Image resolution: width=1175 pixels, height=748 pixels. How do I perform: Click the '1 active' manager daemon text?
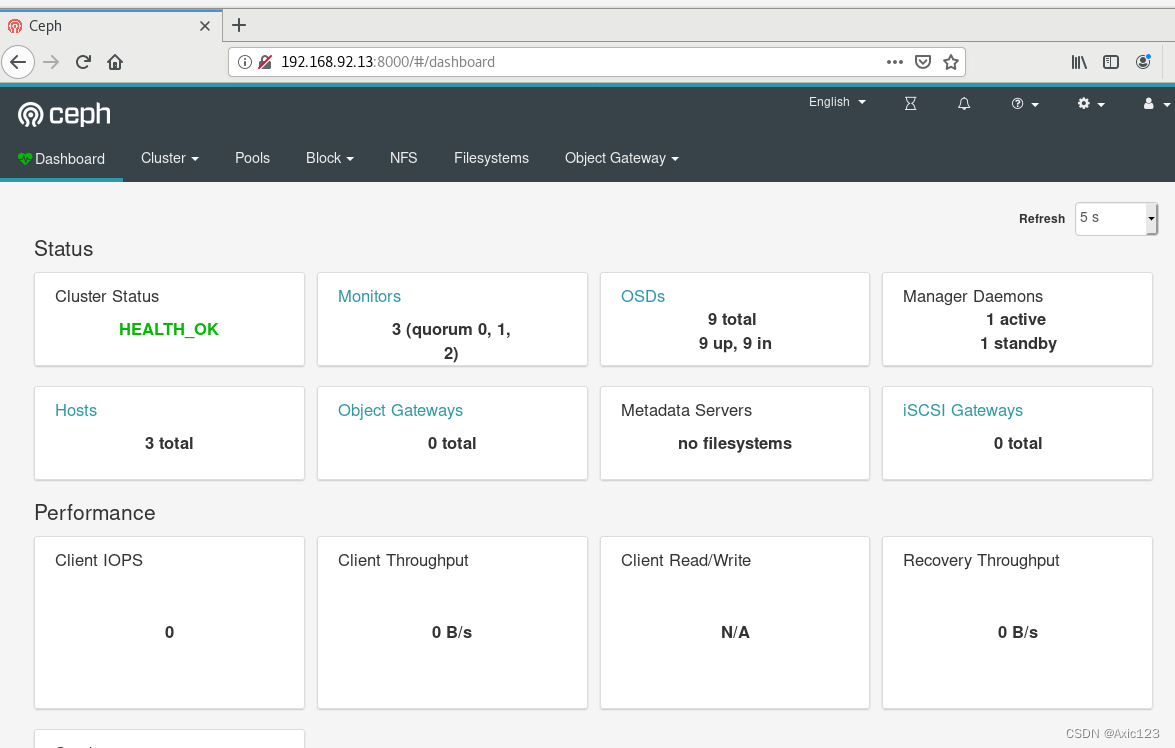tap(1016, 319)
